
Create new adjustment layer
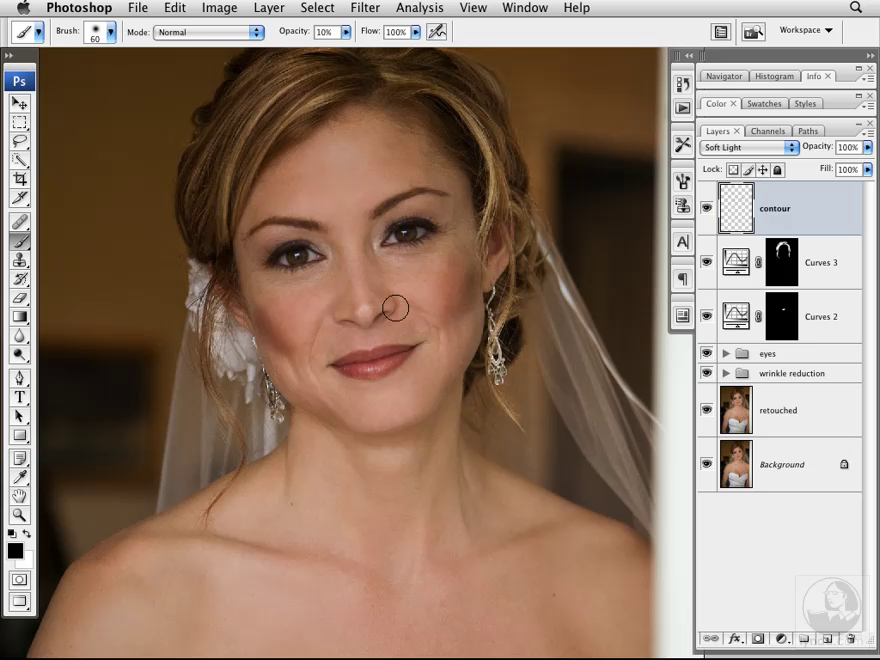click(781, 639)
